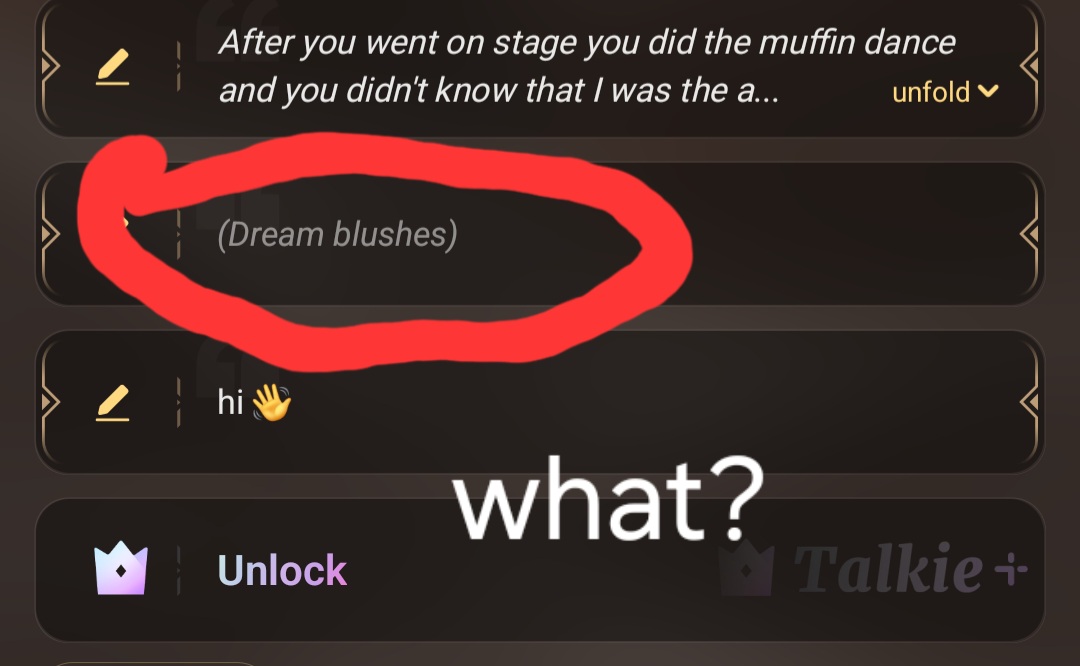The height and width of the screenshot is (666, 1080).
Task: Click the crown icon next to Unlock
Action: point(121,568)
